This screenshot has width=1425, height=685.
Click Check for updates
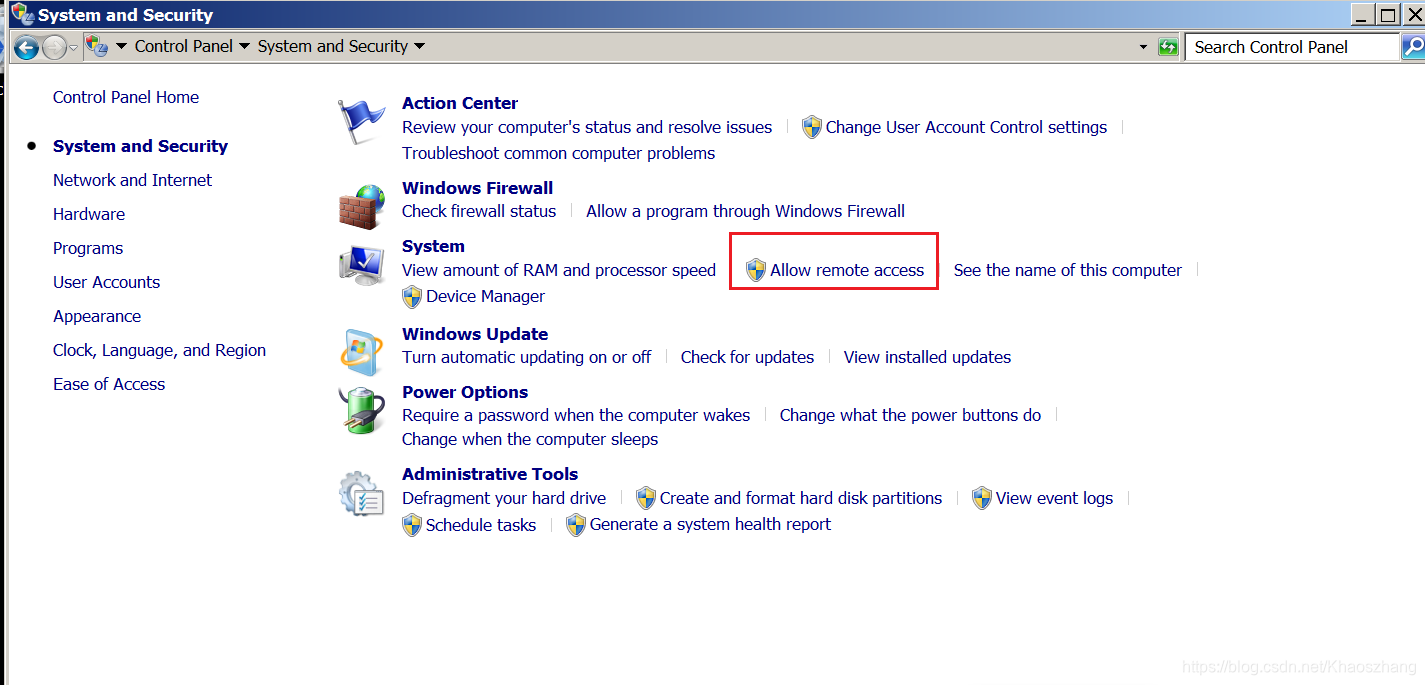(747, 357)
